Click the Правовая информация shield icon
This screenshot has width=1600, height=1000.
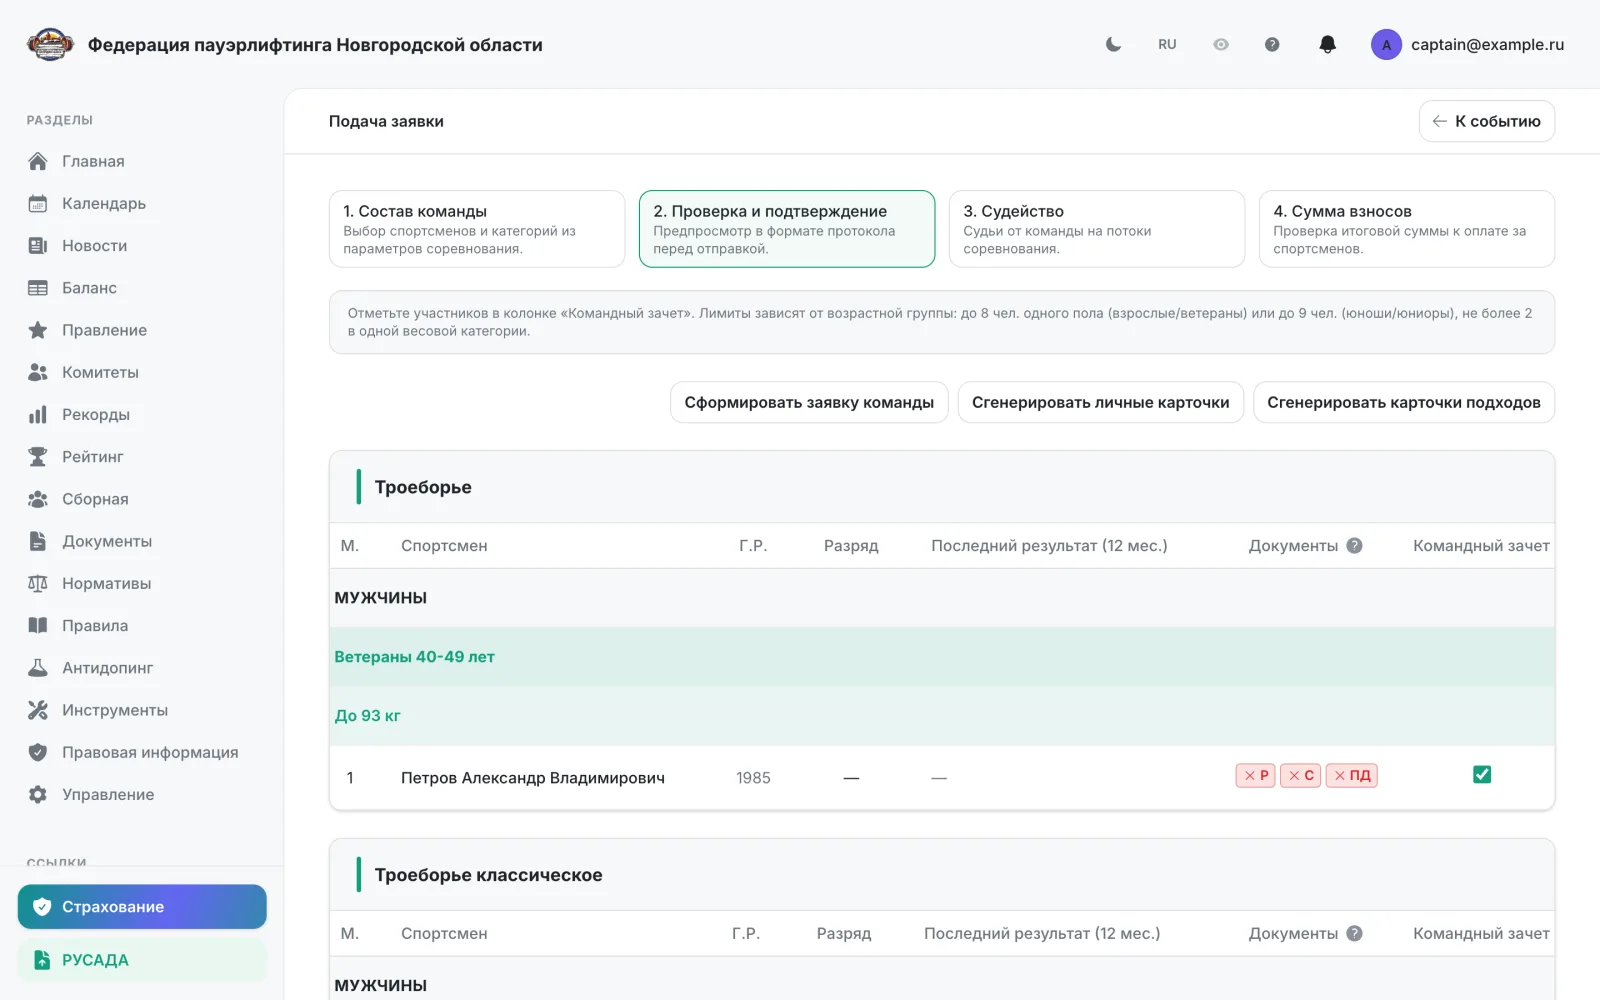38,752
